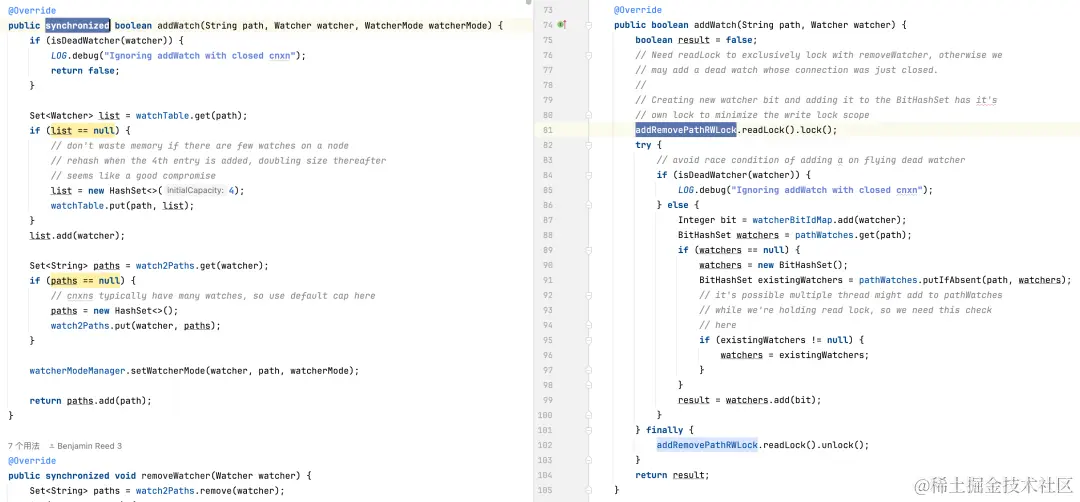Viewport: 1080px width, 502px height.
Task: Click 'new BitHashSet()' on line 90
Action: (x=800, y=265)
